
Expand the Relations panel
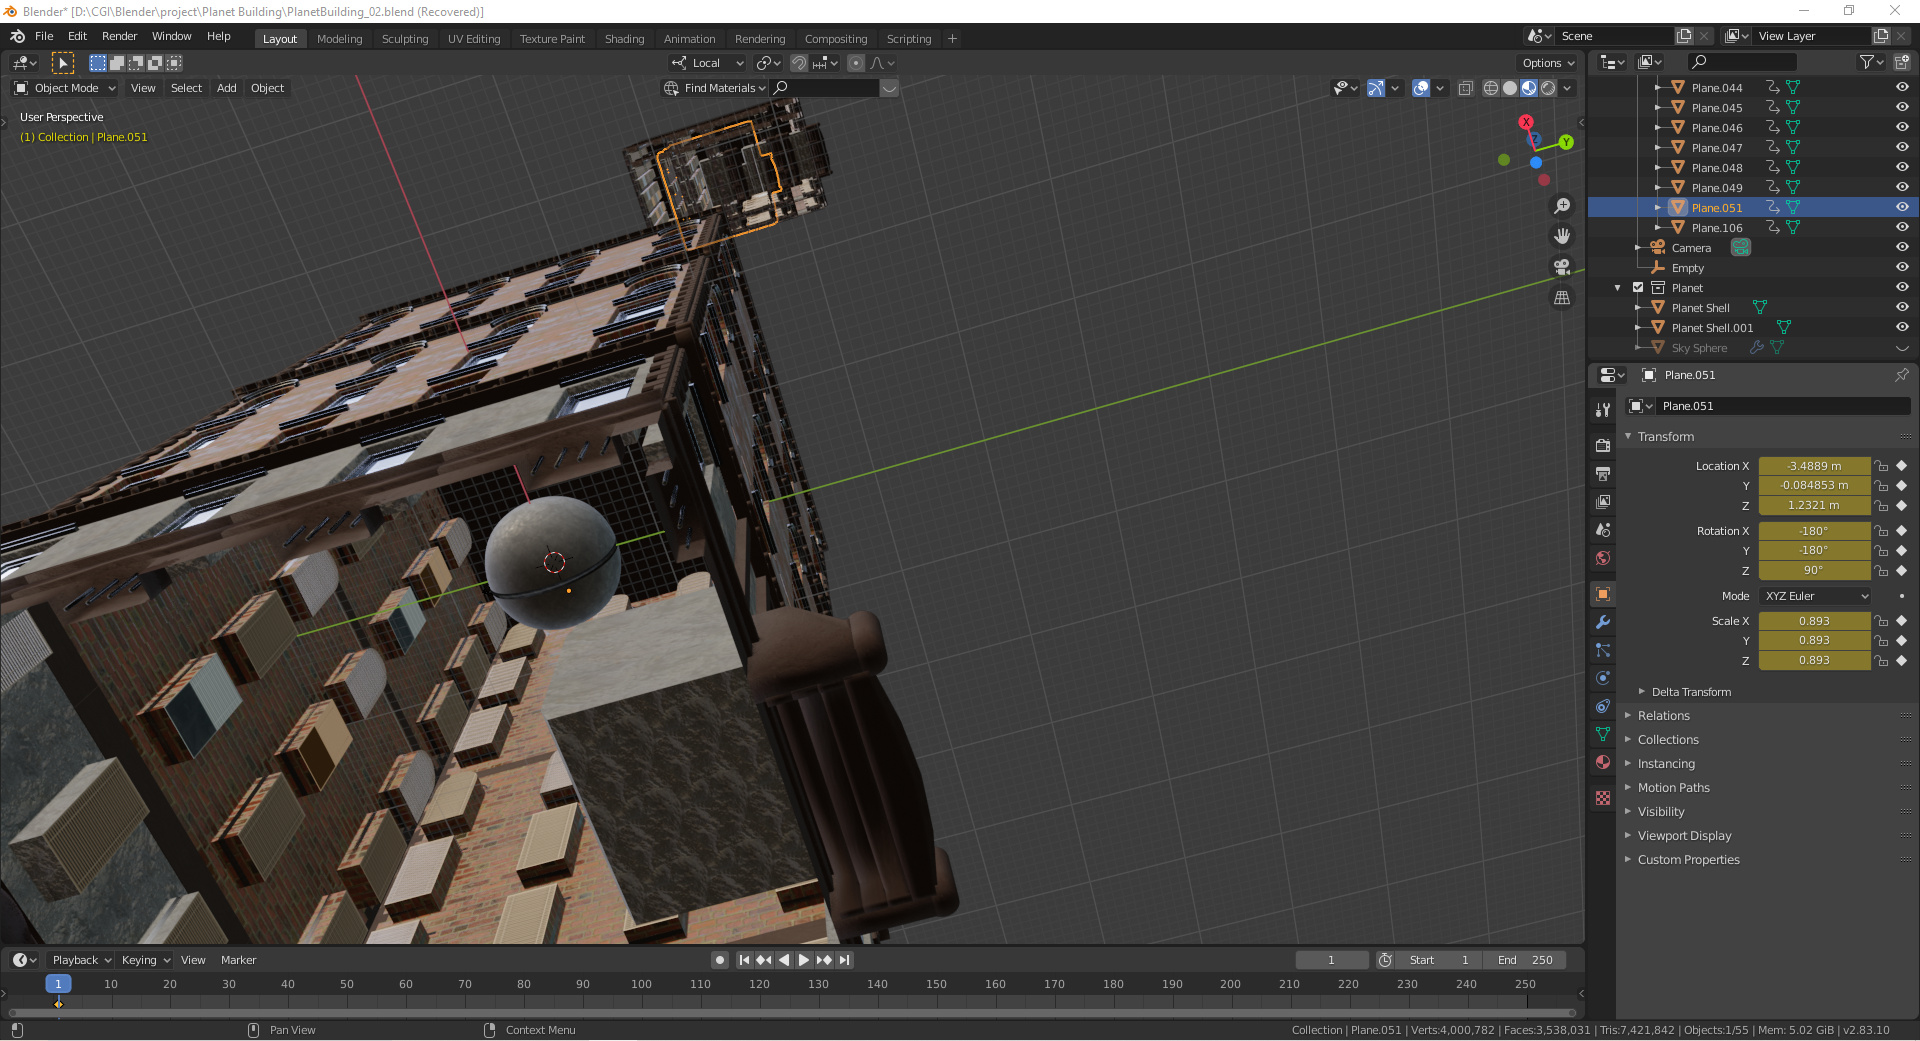(1663, 716)
